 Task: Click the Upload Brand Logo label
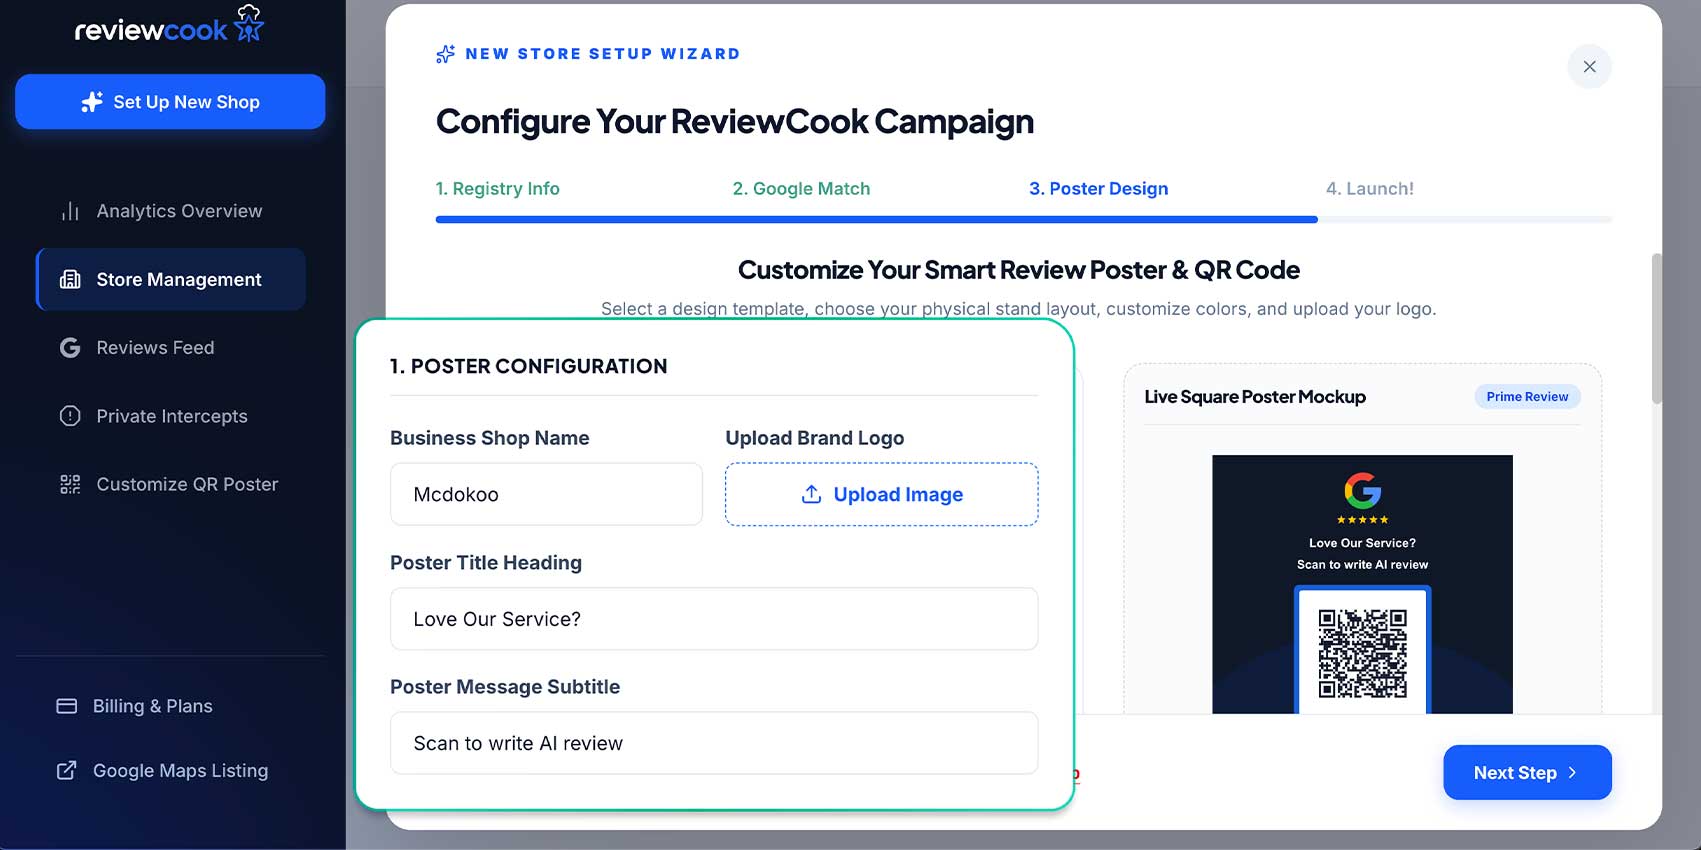point(814,438)
